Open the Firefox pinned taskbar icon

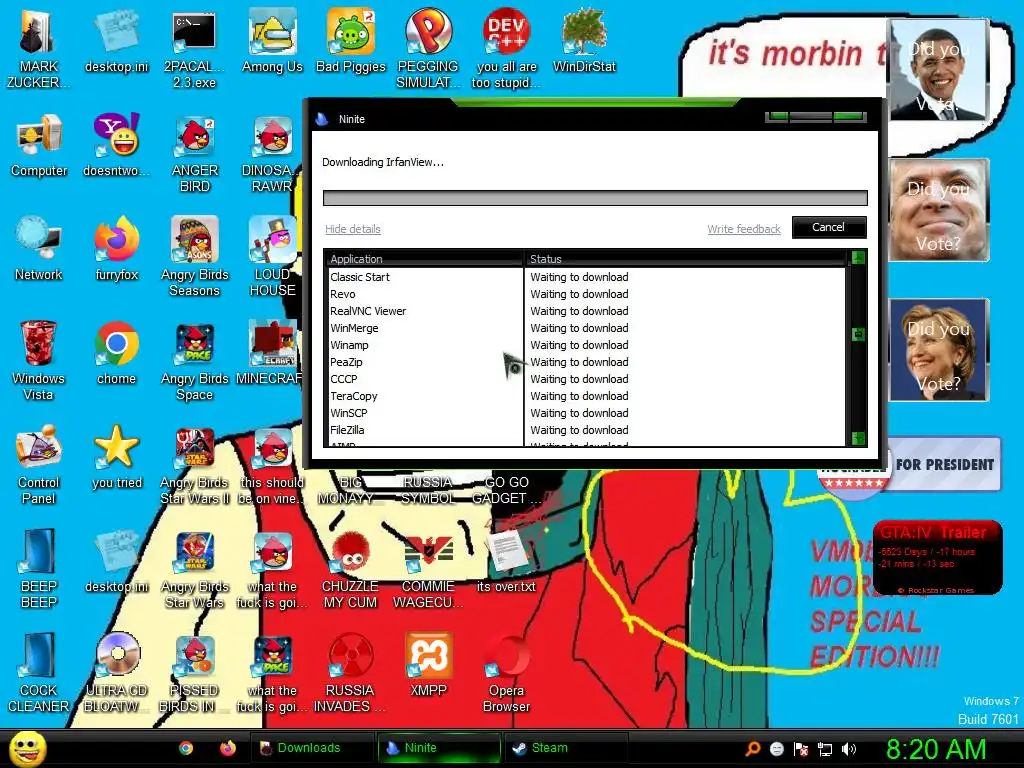pyautogui.click(x=227, y=748)
